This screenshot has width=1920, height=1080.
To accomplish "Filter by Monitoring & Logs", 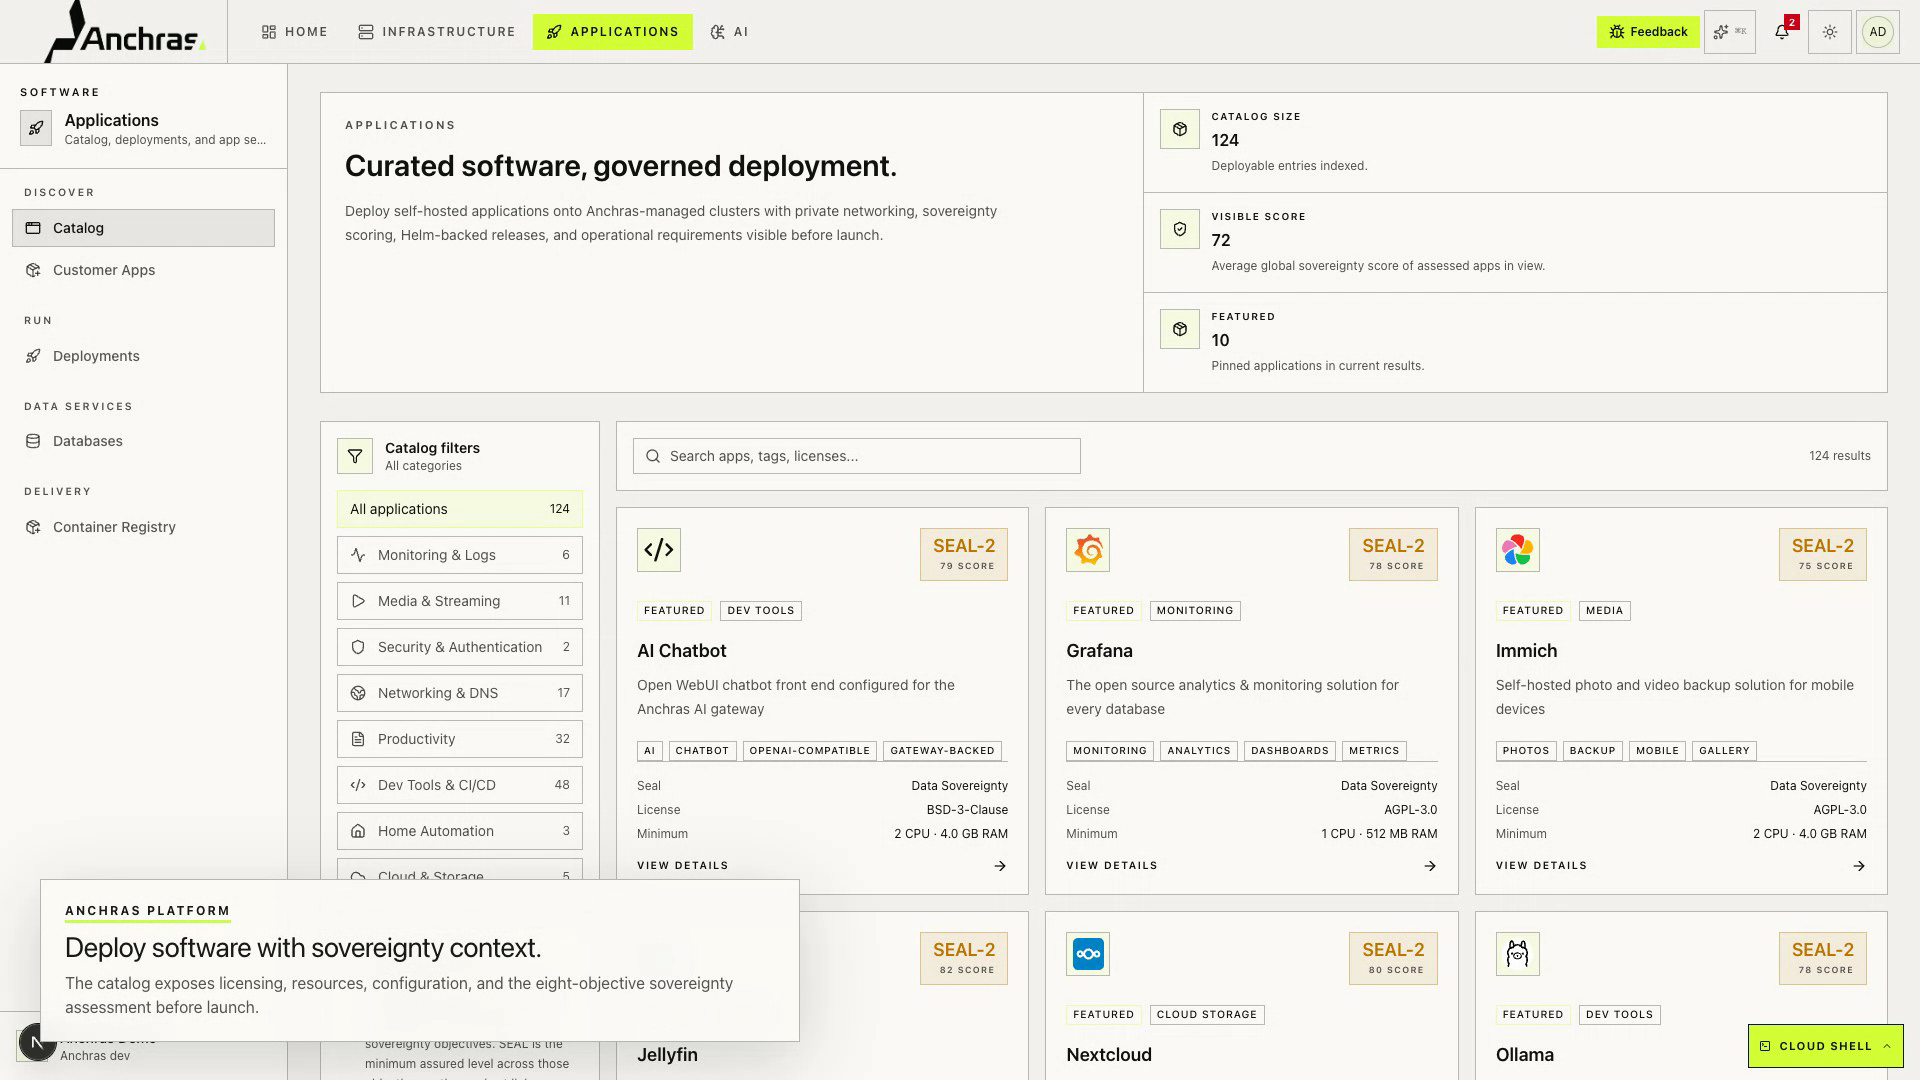I will (460, 555).
